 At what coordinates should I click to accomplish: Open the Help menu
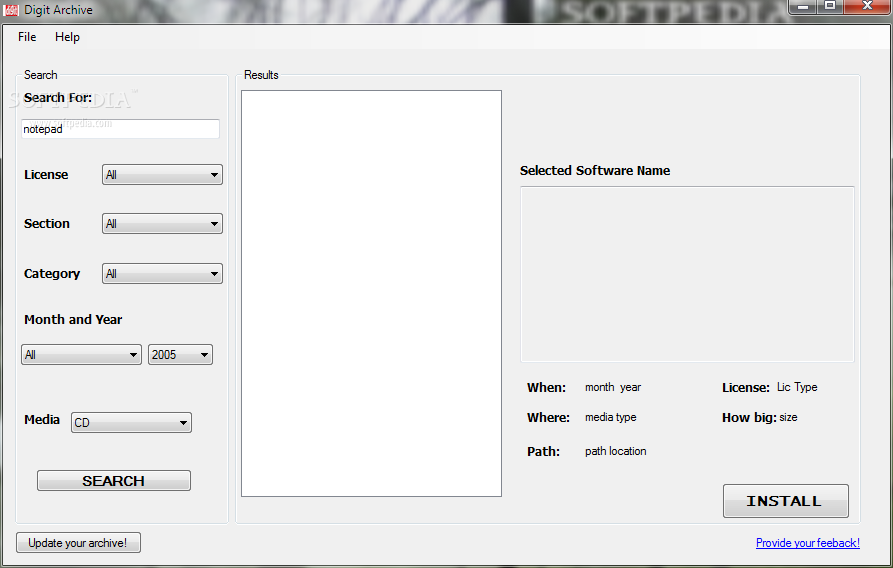point(67,37)
